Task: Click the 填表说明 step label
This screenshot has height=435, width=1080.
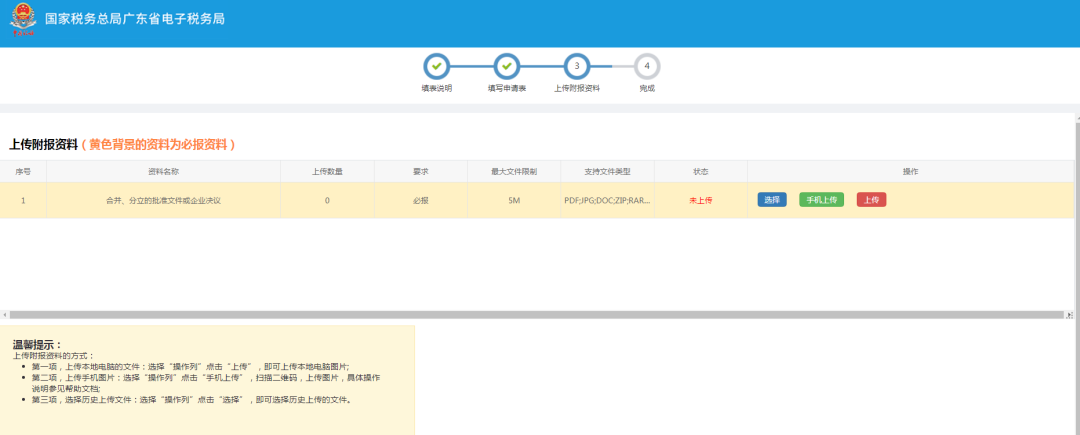Action: [437, 89]
